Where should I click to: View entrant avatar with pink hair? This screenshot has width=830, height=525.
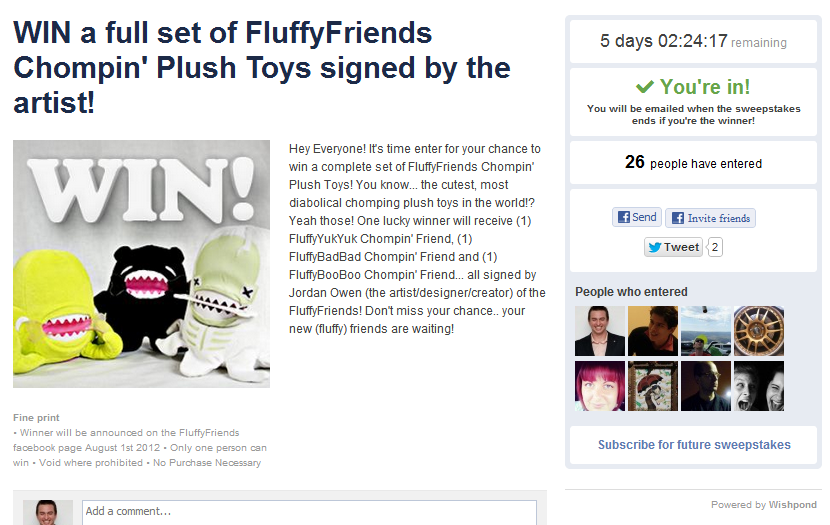(600, 386)
